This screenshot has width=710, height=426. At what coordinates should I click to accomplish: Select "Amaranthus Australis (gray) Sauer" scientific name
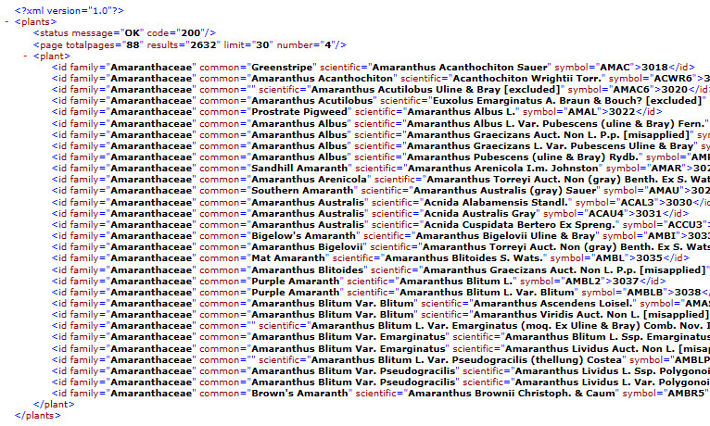(x=504, y=191)
